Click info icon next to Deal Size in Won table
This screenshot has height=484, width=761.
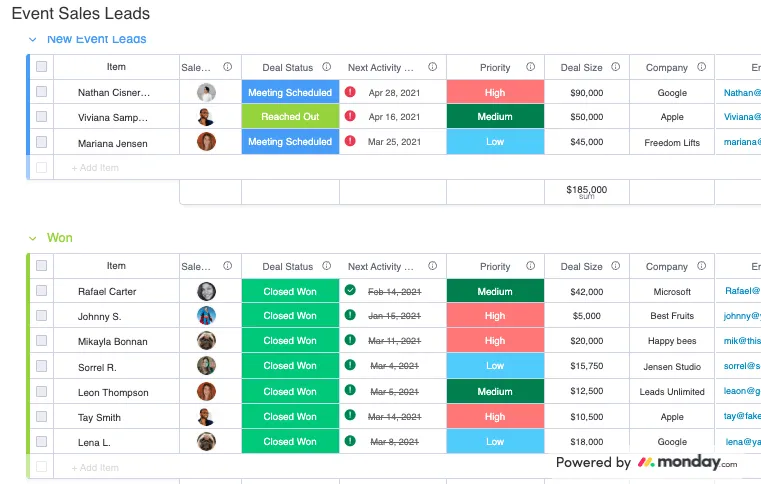(615, 266)
